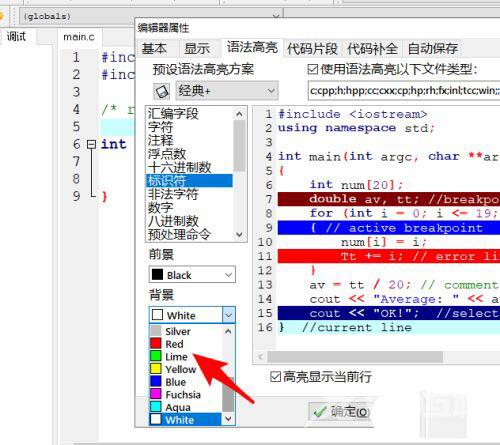The width and height of the screenshot is (500, 445).
Task: Choose White from the color list
Action: coord(185,420)
